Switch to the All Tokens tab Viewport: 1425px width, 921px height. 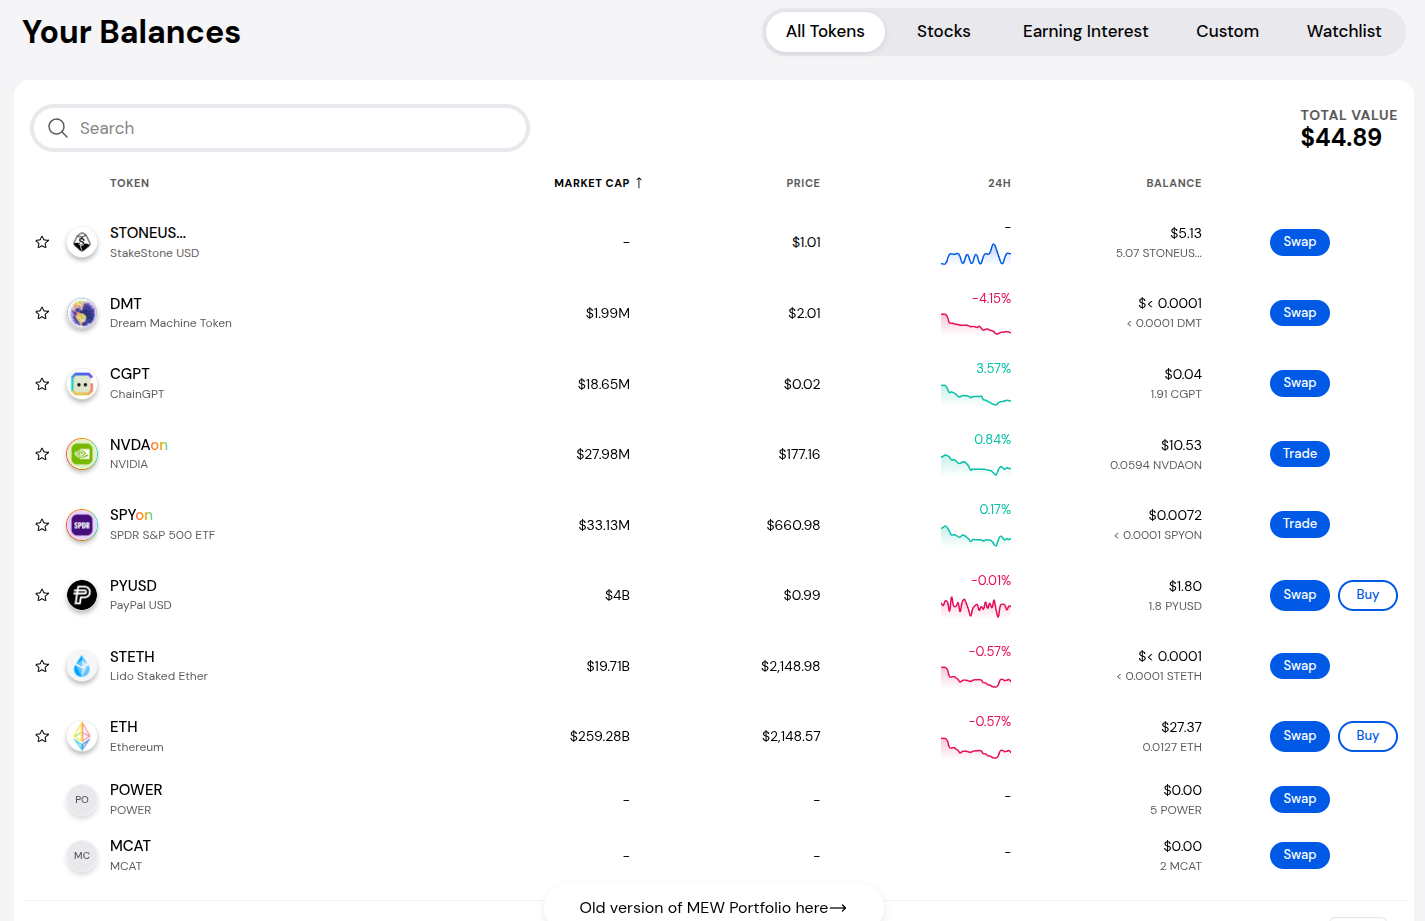tap(825, 31)
